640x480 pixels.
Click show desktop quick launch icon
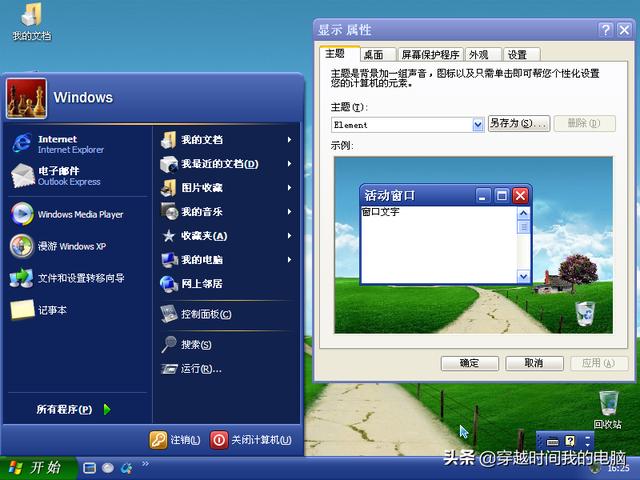tap(89, 468)
